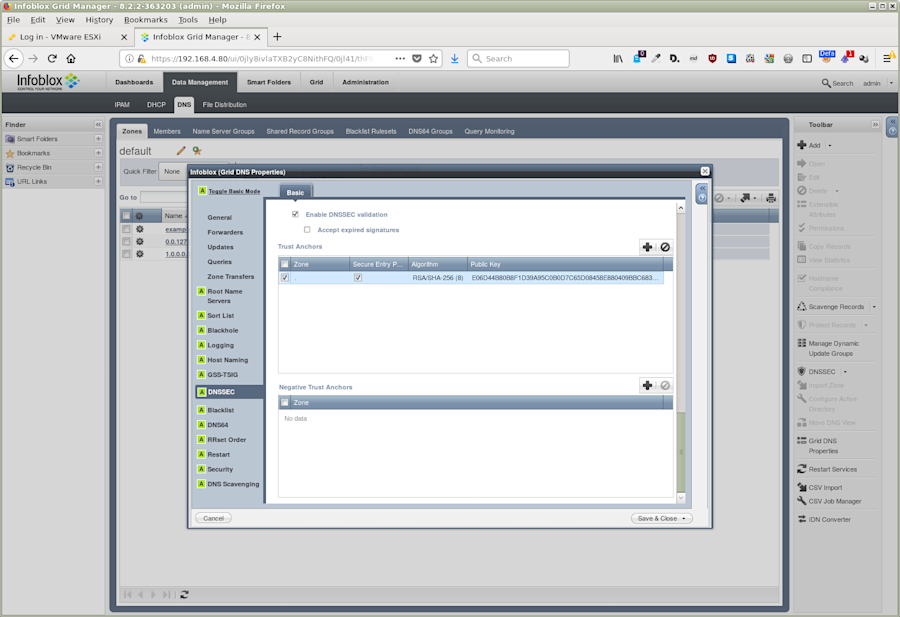Open Administration tab

click(x=365, y=82)
